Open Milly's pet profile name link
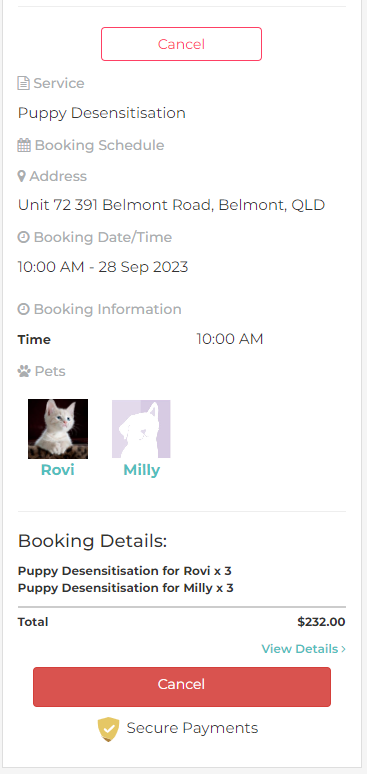 (141, 470)
